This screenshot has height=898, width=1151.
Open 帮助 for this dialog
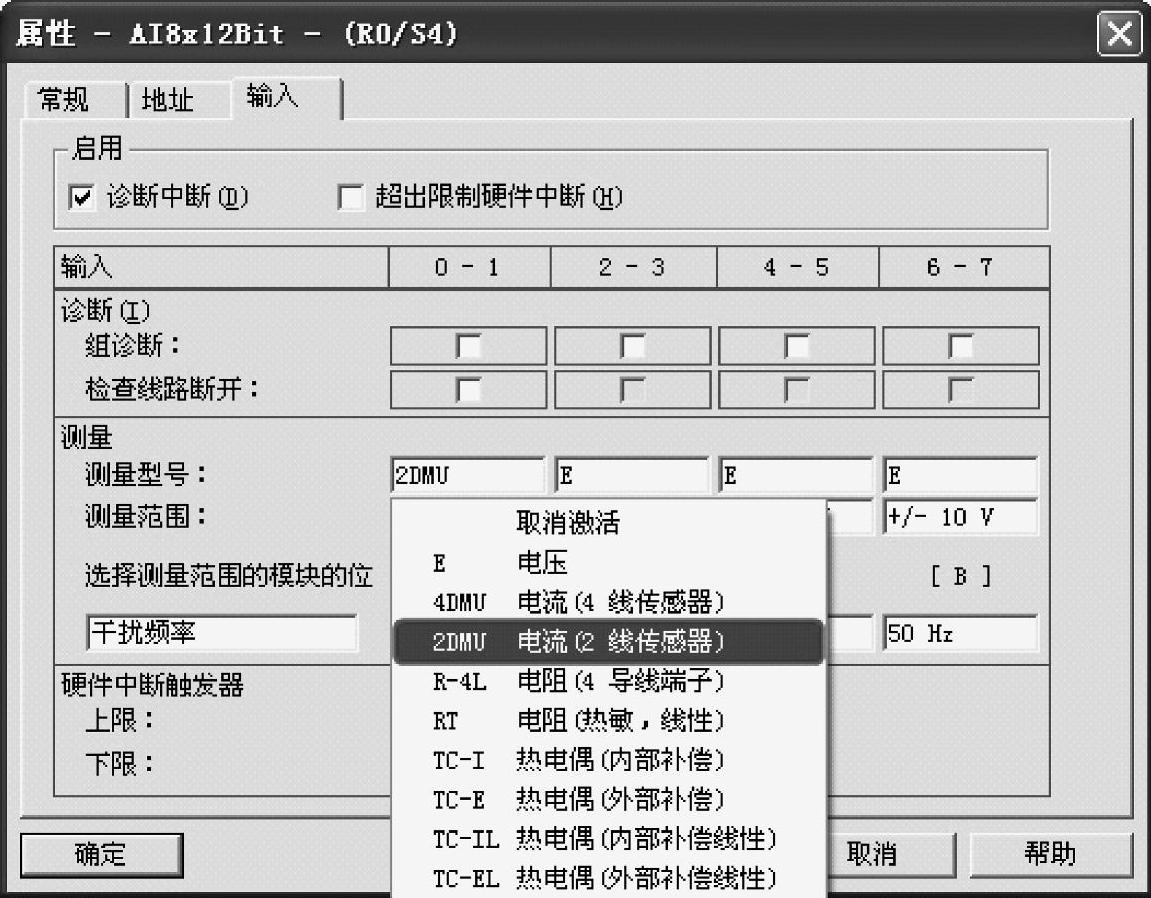(x=1050, y=855)
